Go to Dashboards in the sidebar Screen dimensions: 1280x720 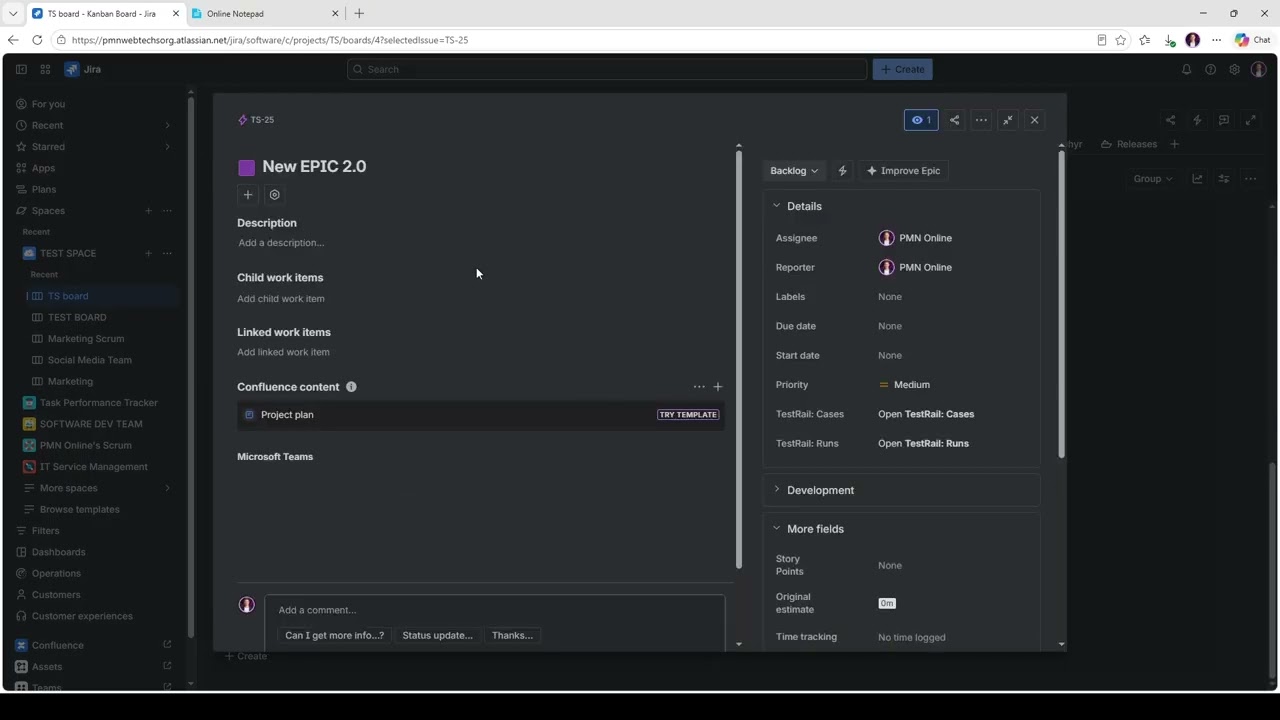(58, 552)
